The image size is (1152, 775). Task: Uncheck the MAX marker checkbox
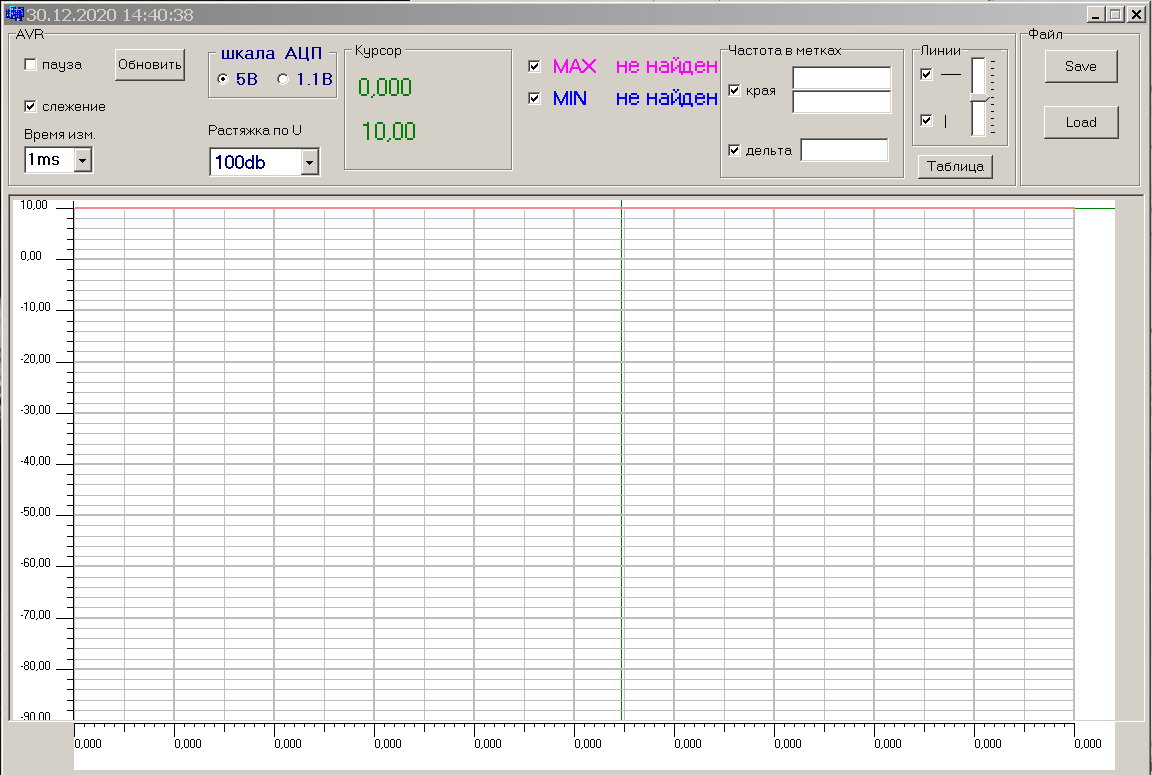534,66
